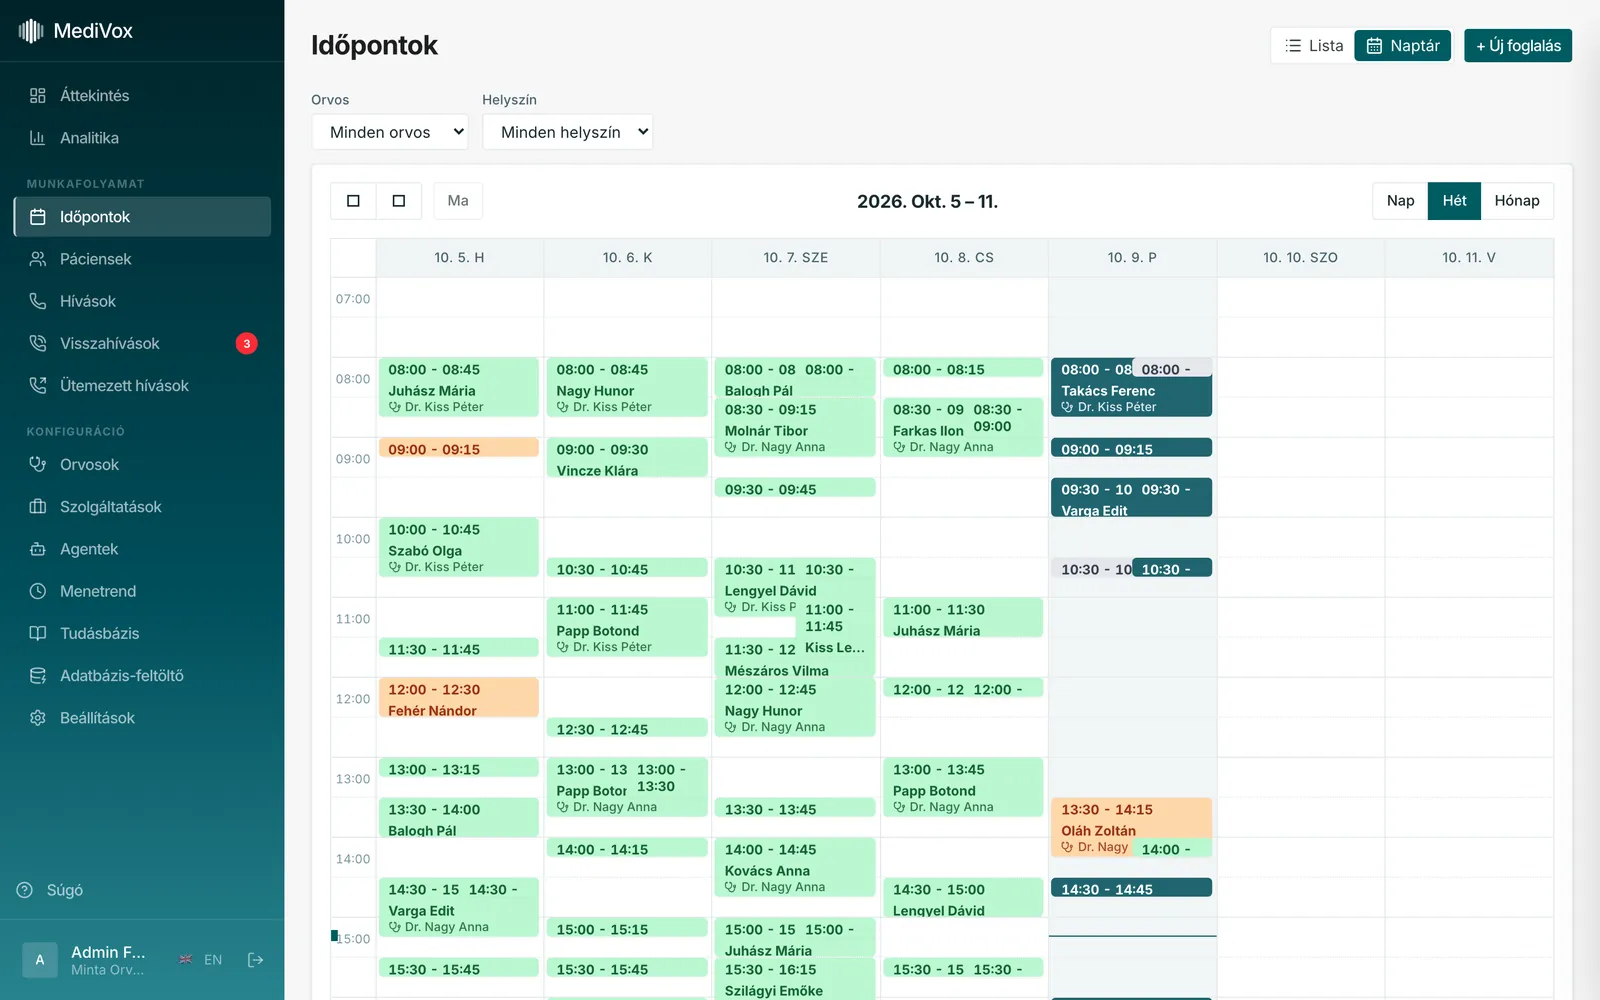This screenshot has width=1600, height=1000.
Task: Select the Hívások phone icon
Action: tap(38, 301)
